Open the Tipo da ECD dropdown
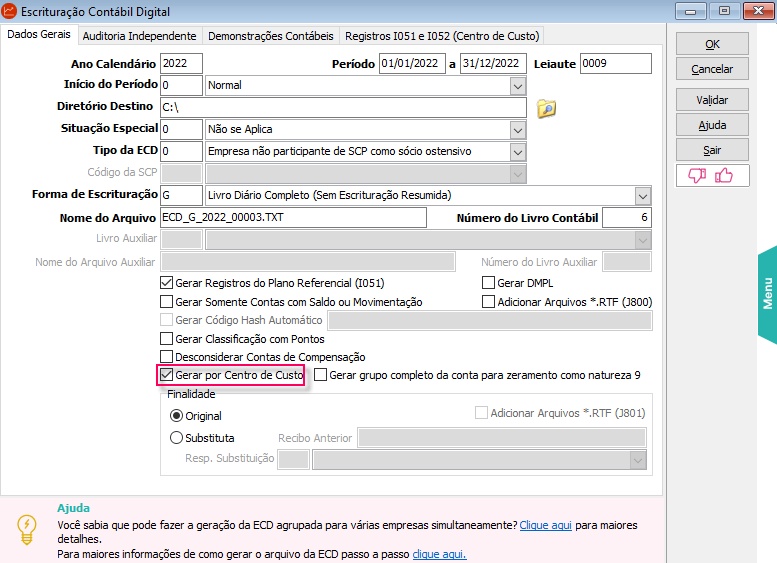 (x=518, y=152)
